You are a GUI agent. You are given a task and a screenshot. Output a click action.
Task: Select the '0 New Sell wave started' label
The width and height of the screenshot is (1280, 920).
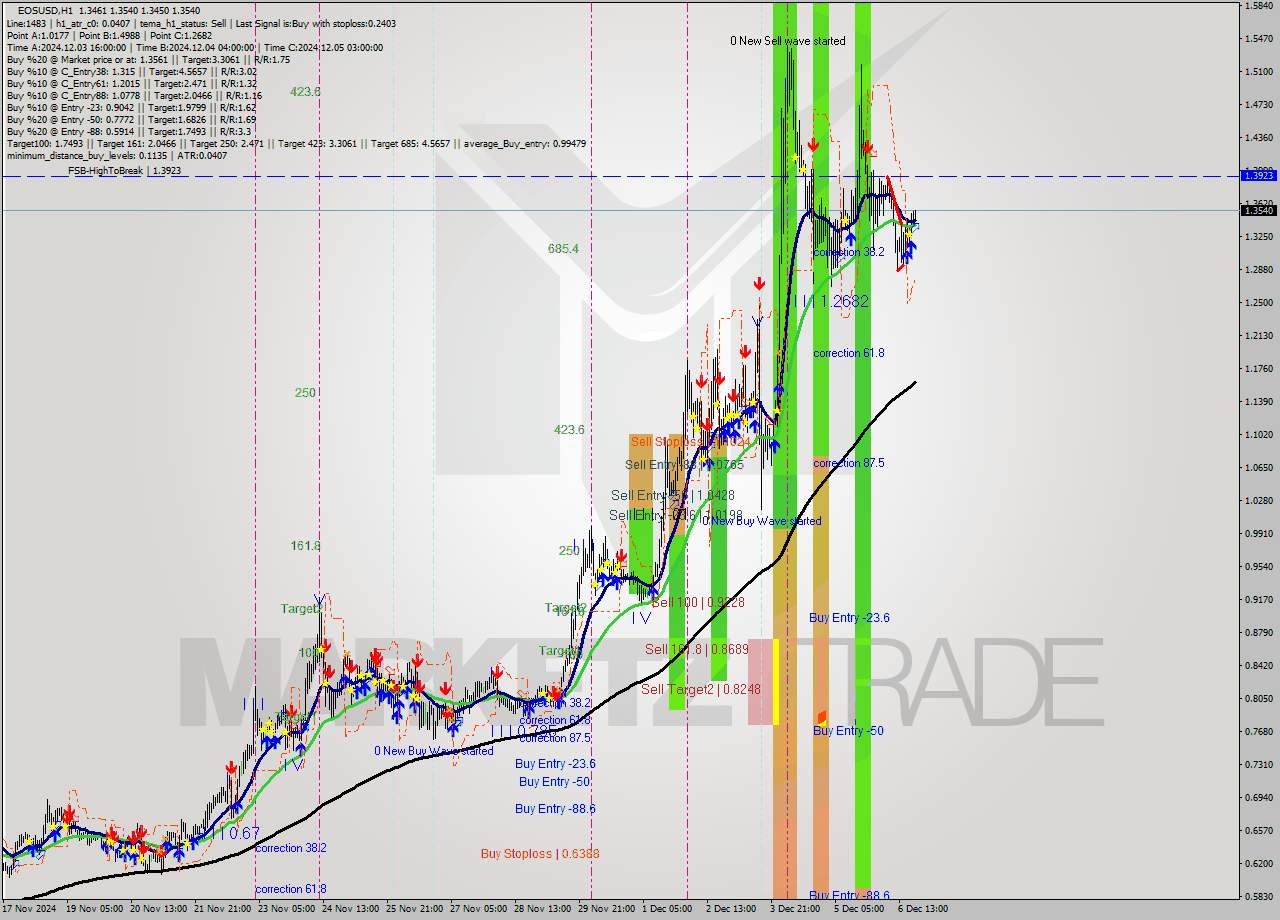click(x=787, y=41)
